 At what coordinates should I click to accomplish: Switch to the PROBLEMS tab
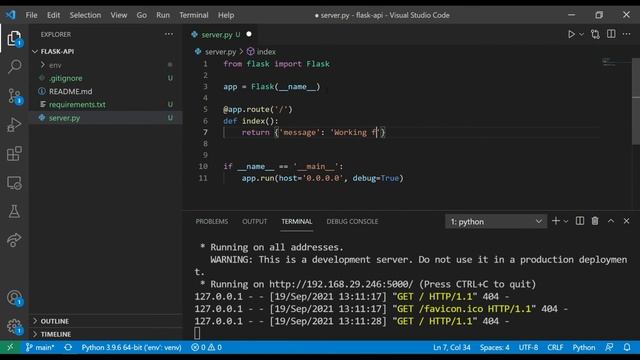tap(212, 221)
